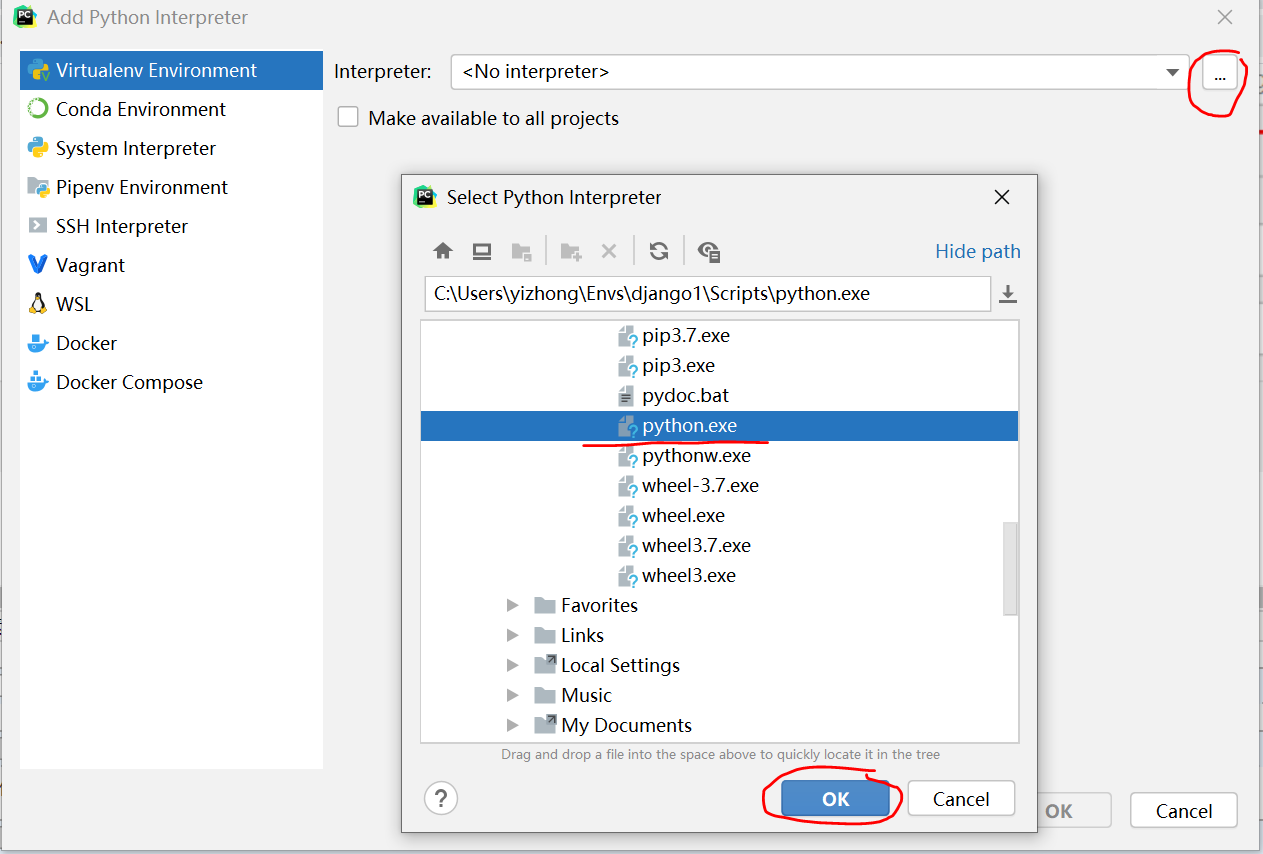1263x854 pixels.
Task: Select the Vagrant option
Action: tap(171, 265)
